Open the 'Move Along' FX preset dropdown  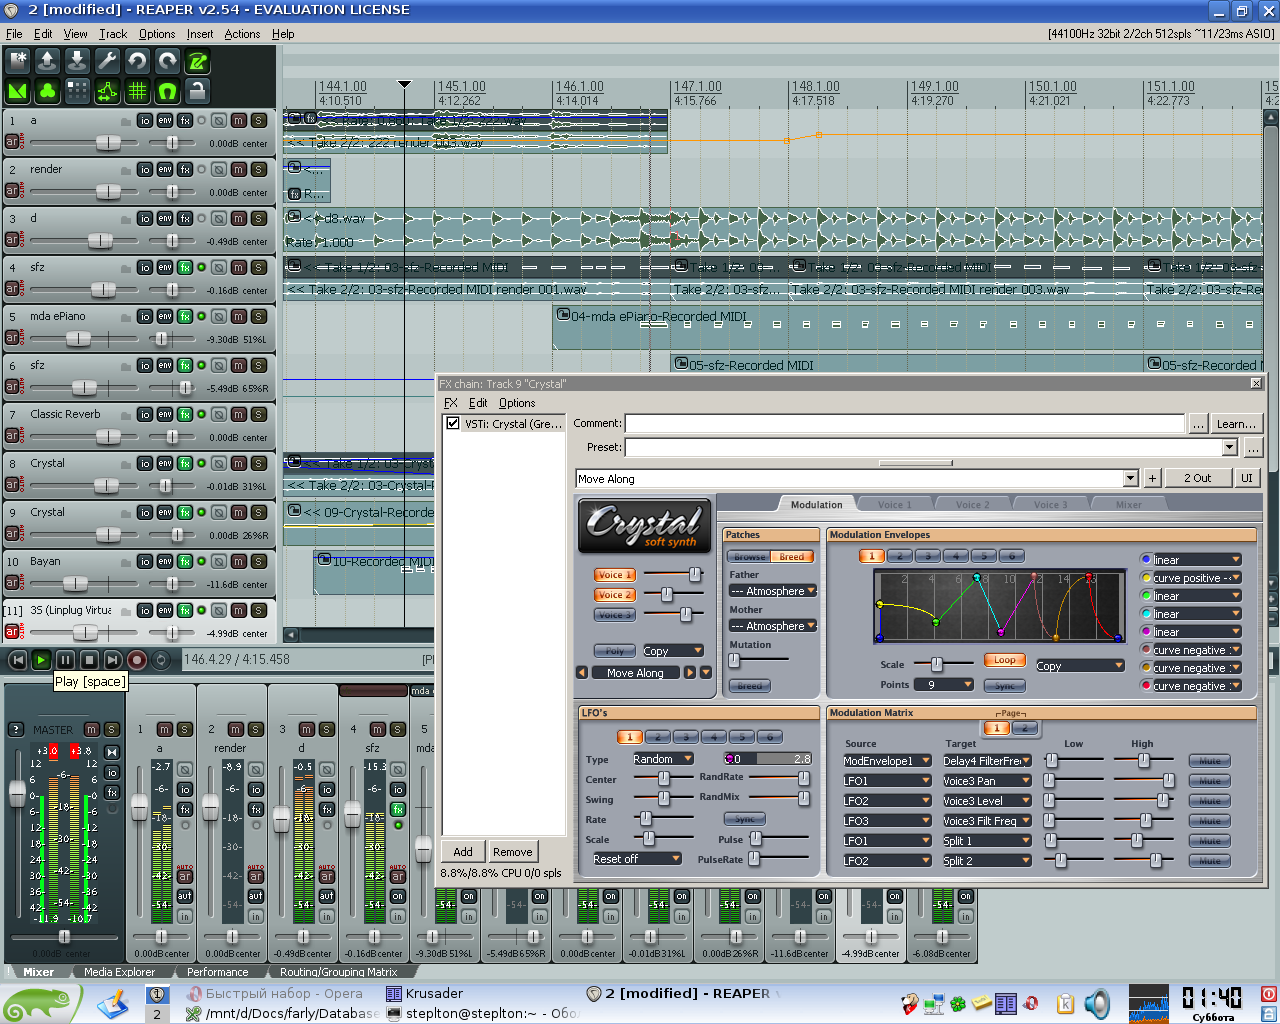[857, 478]
